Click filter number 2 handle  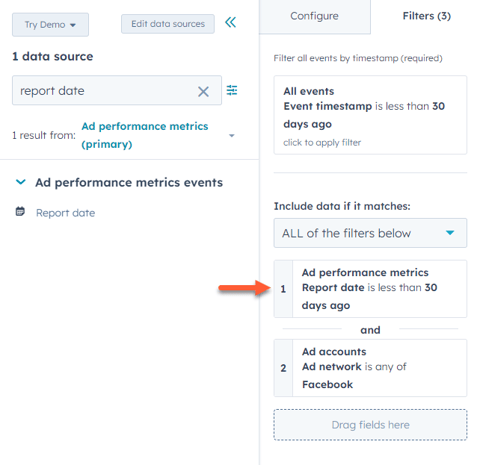(x=283, y=368)
